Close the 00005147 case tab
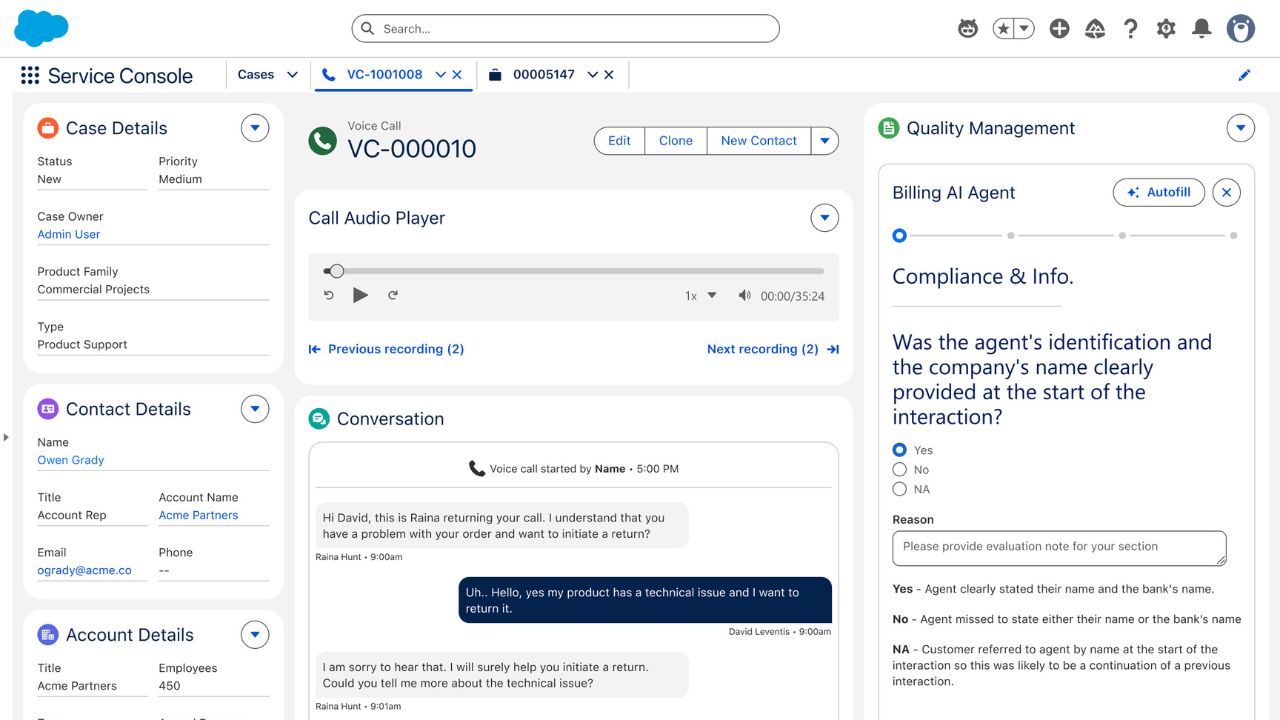The image size is (1280, 720). pos(609,75)
